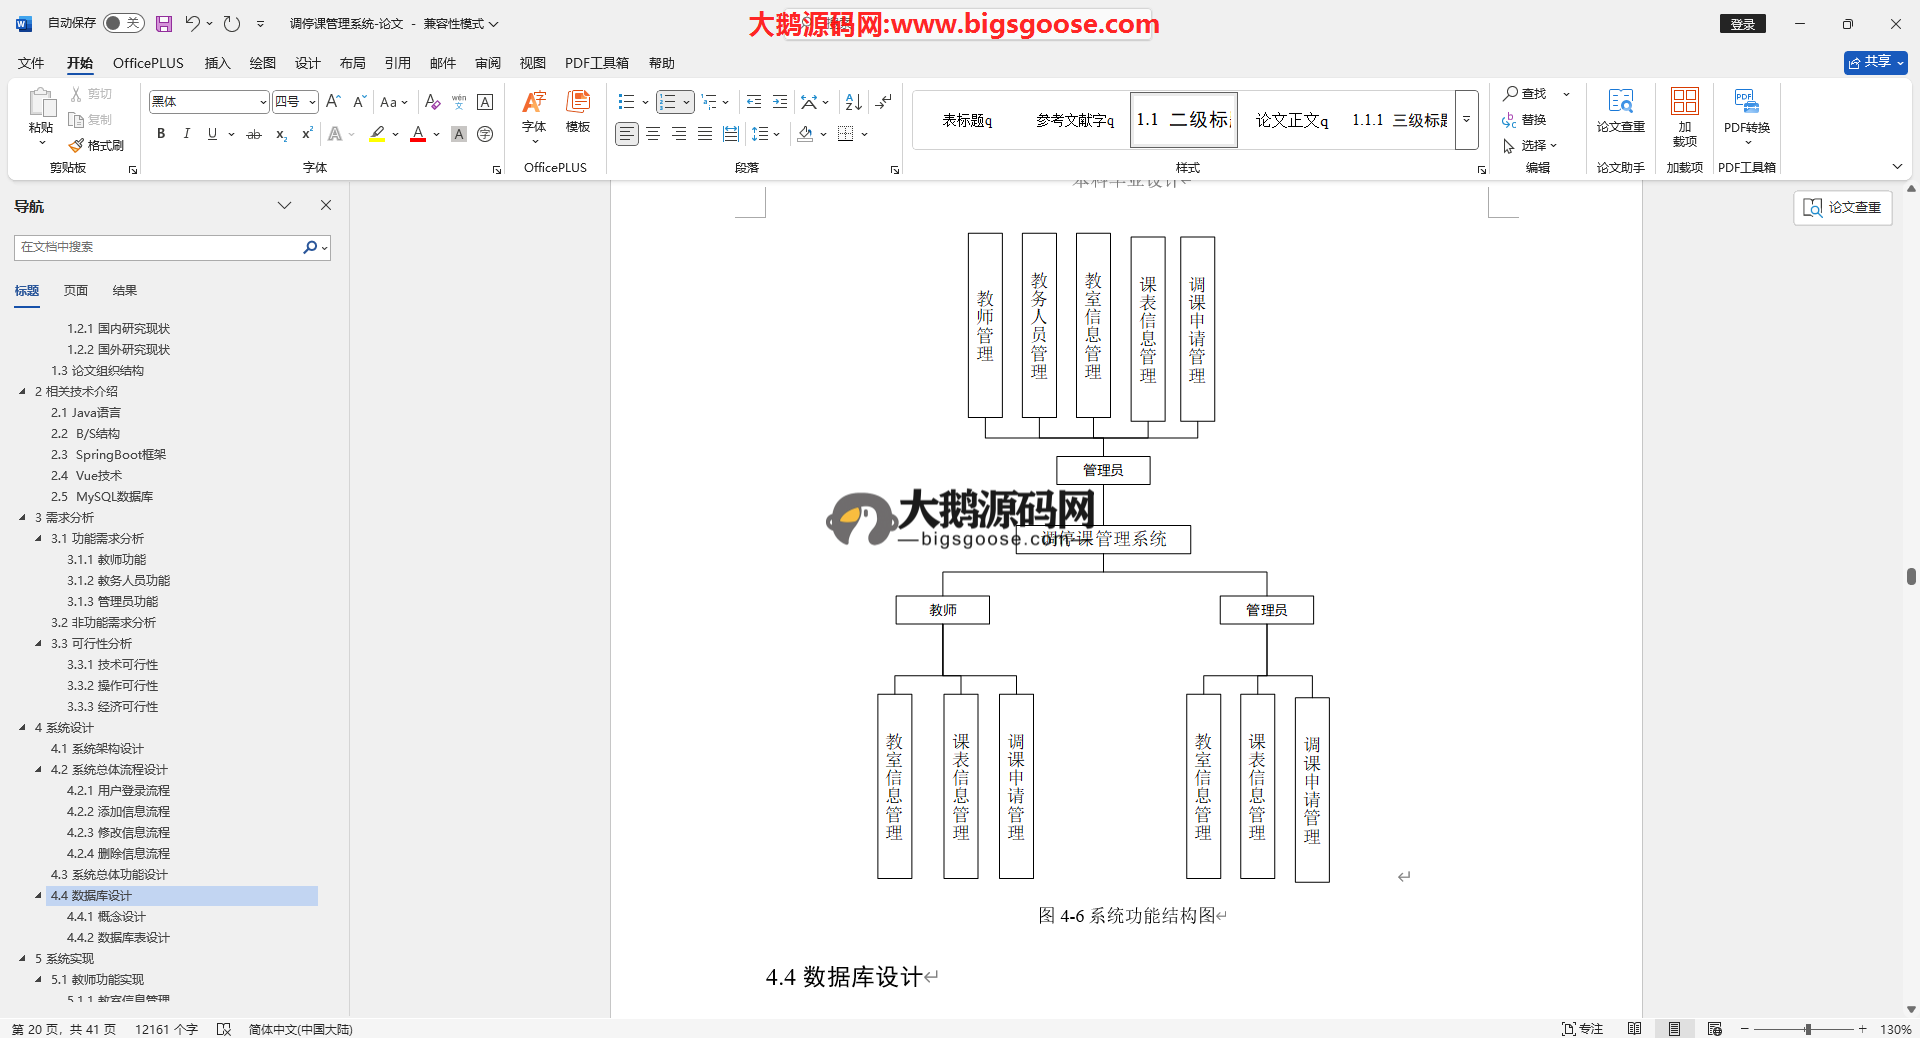Toggle italic formatting
The width and height of the screenshot is (1920, 1038).
(186, 134)
